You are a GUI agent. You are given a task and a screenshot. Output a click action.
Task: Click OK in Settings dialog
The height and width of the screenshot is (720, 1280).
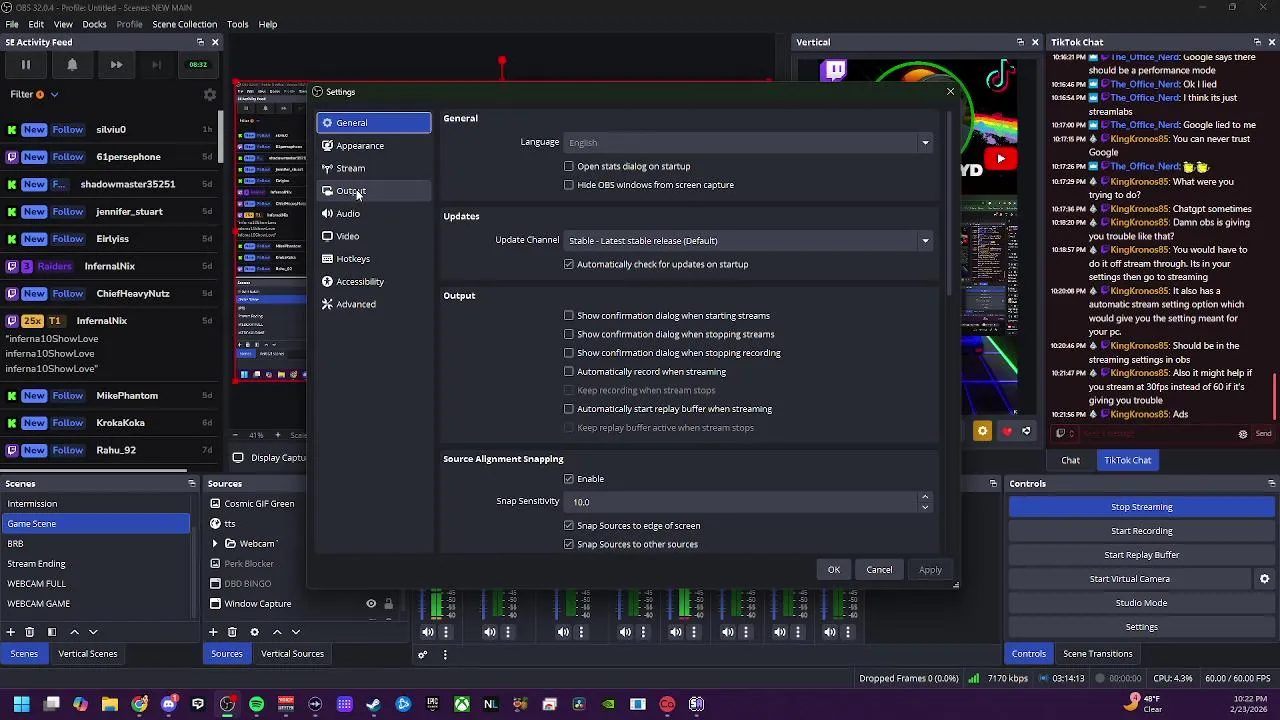(x=834, y=570)
